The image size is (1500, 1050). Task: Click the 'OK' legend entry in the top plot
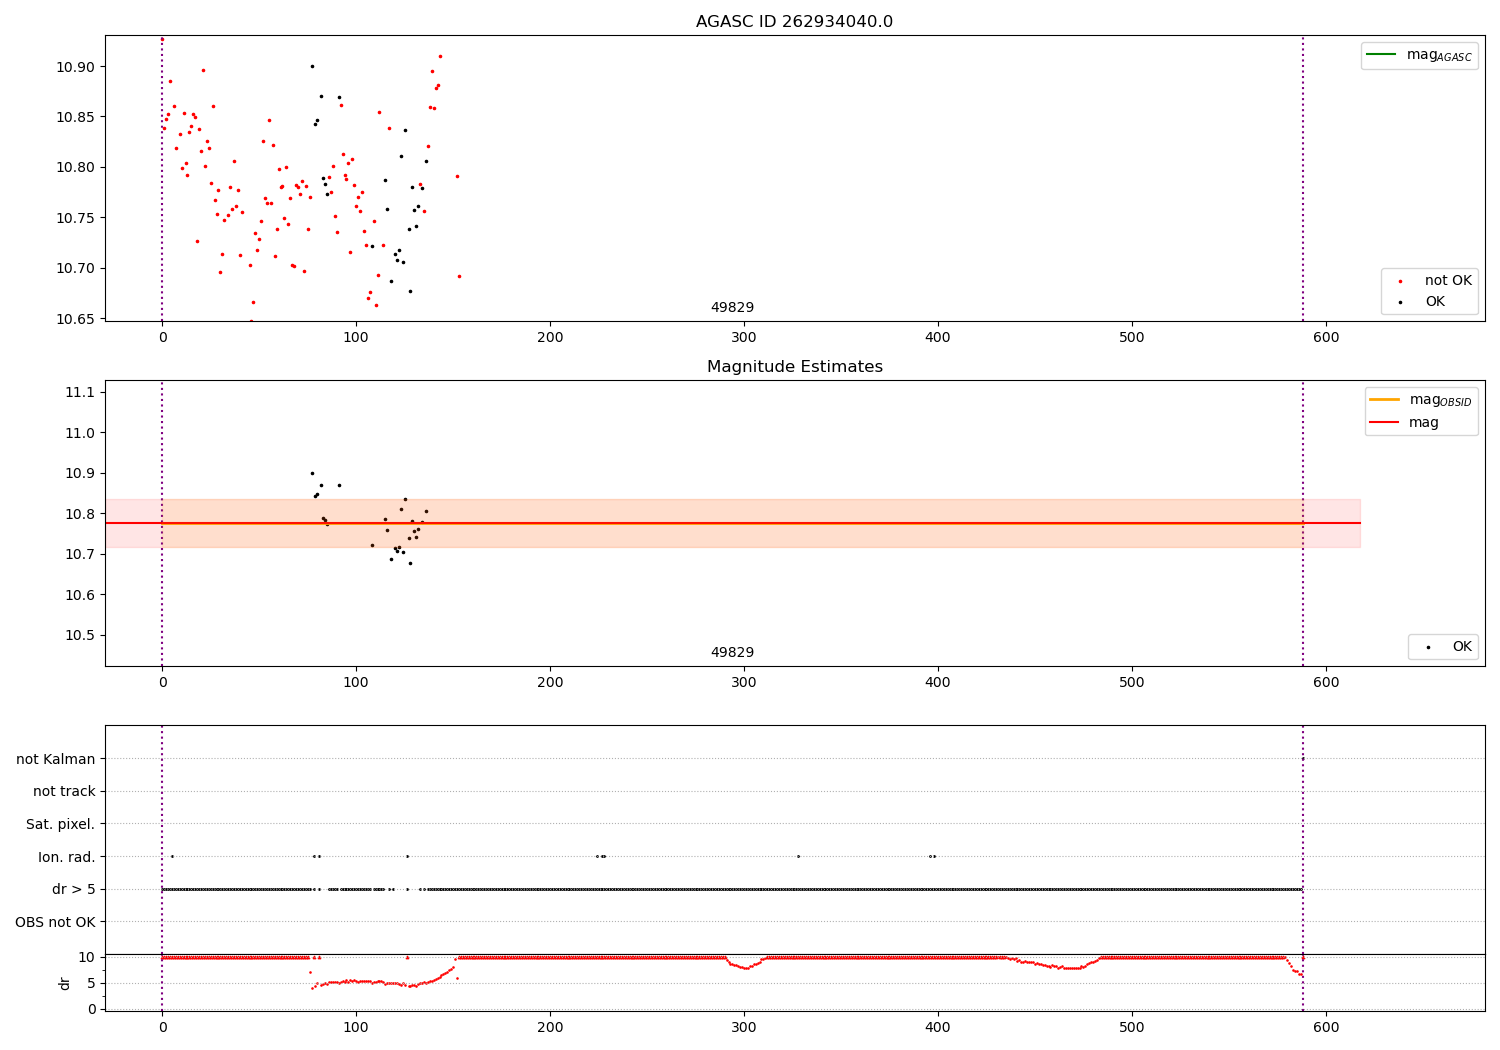click(x=1435, y=302)
